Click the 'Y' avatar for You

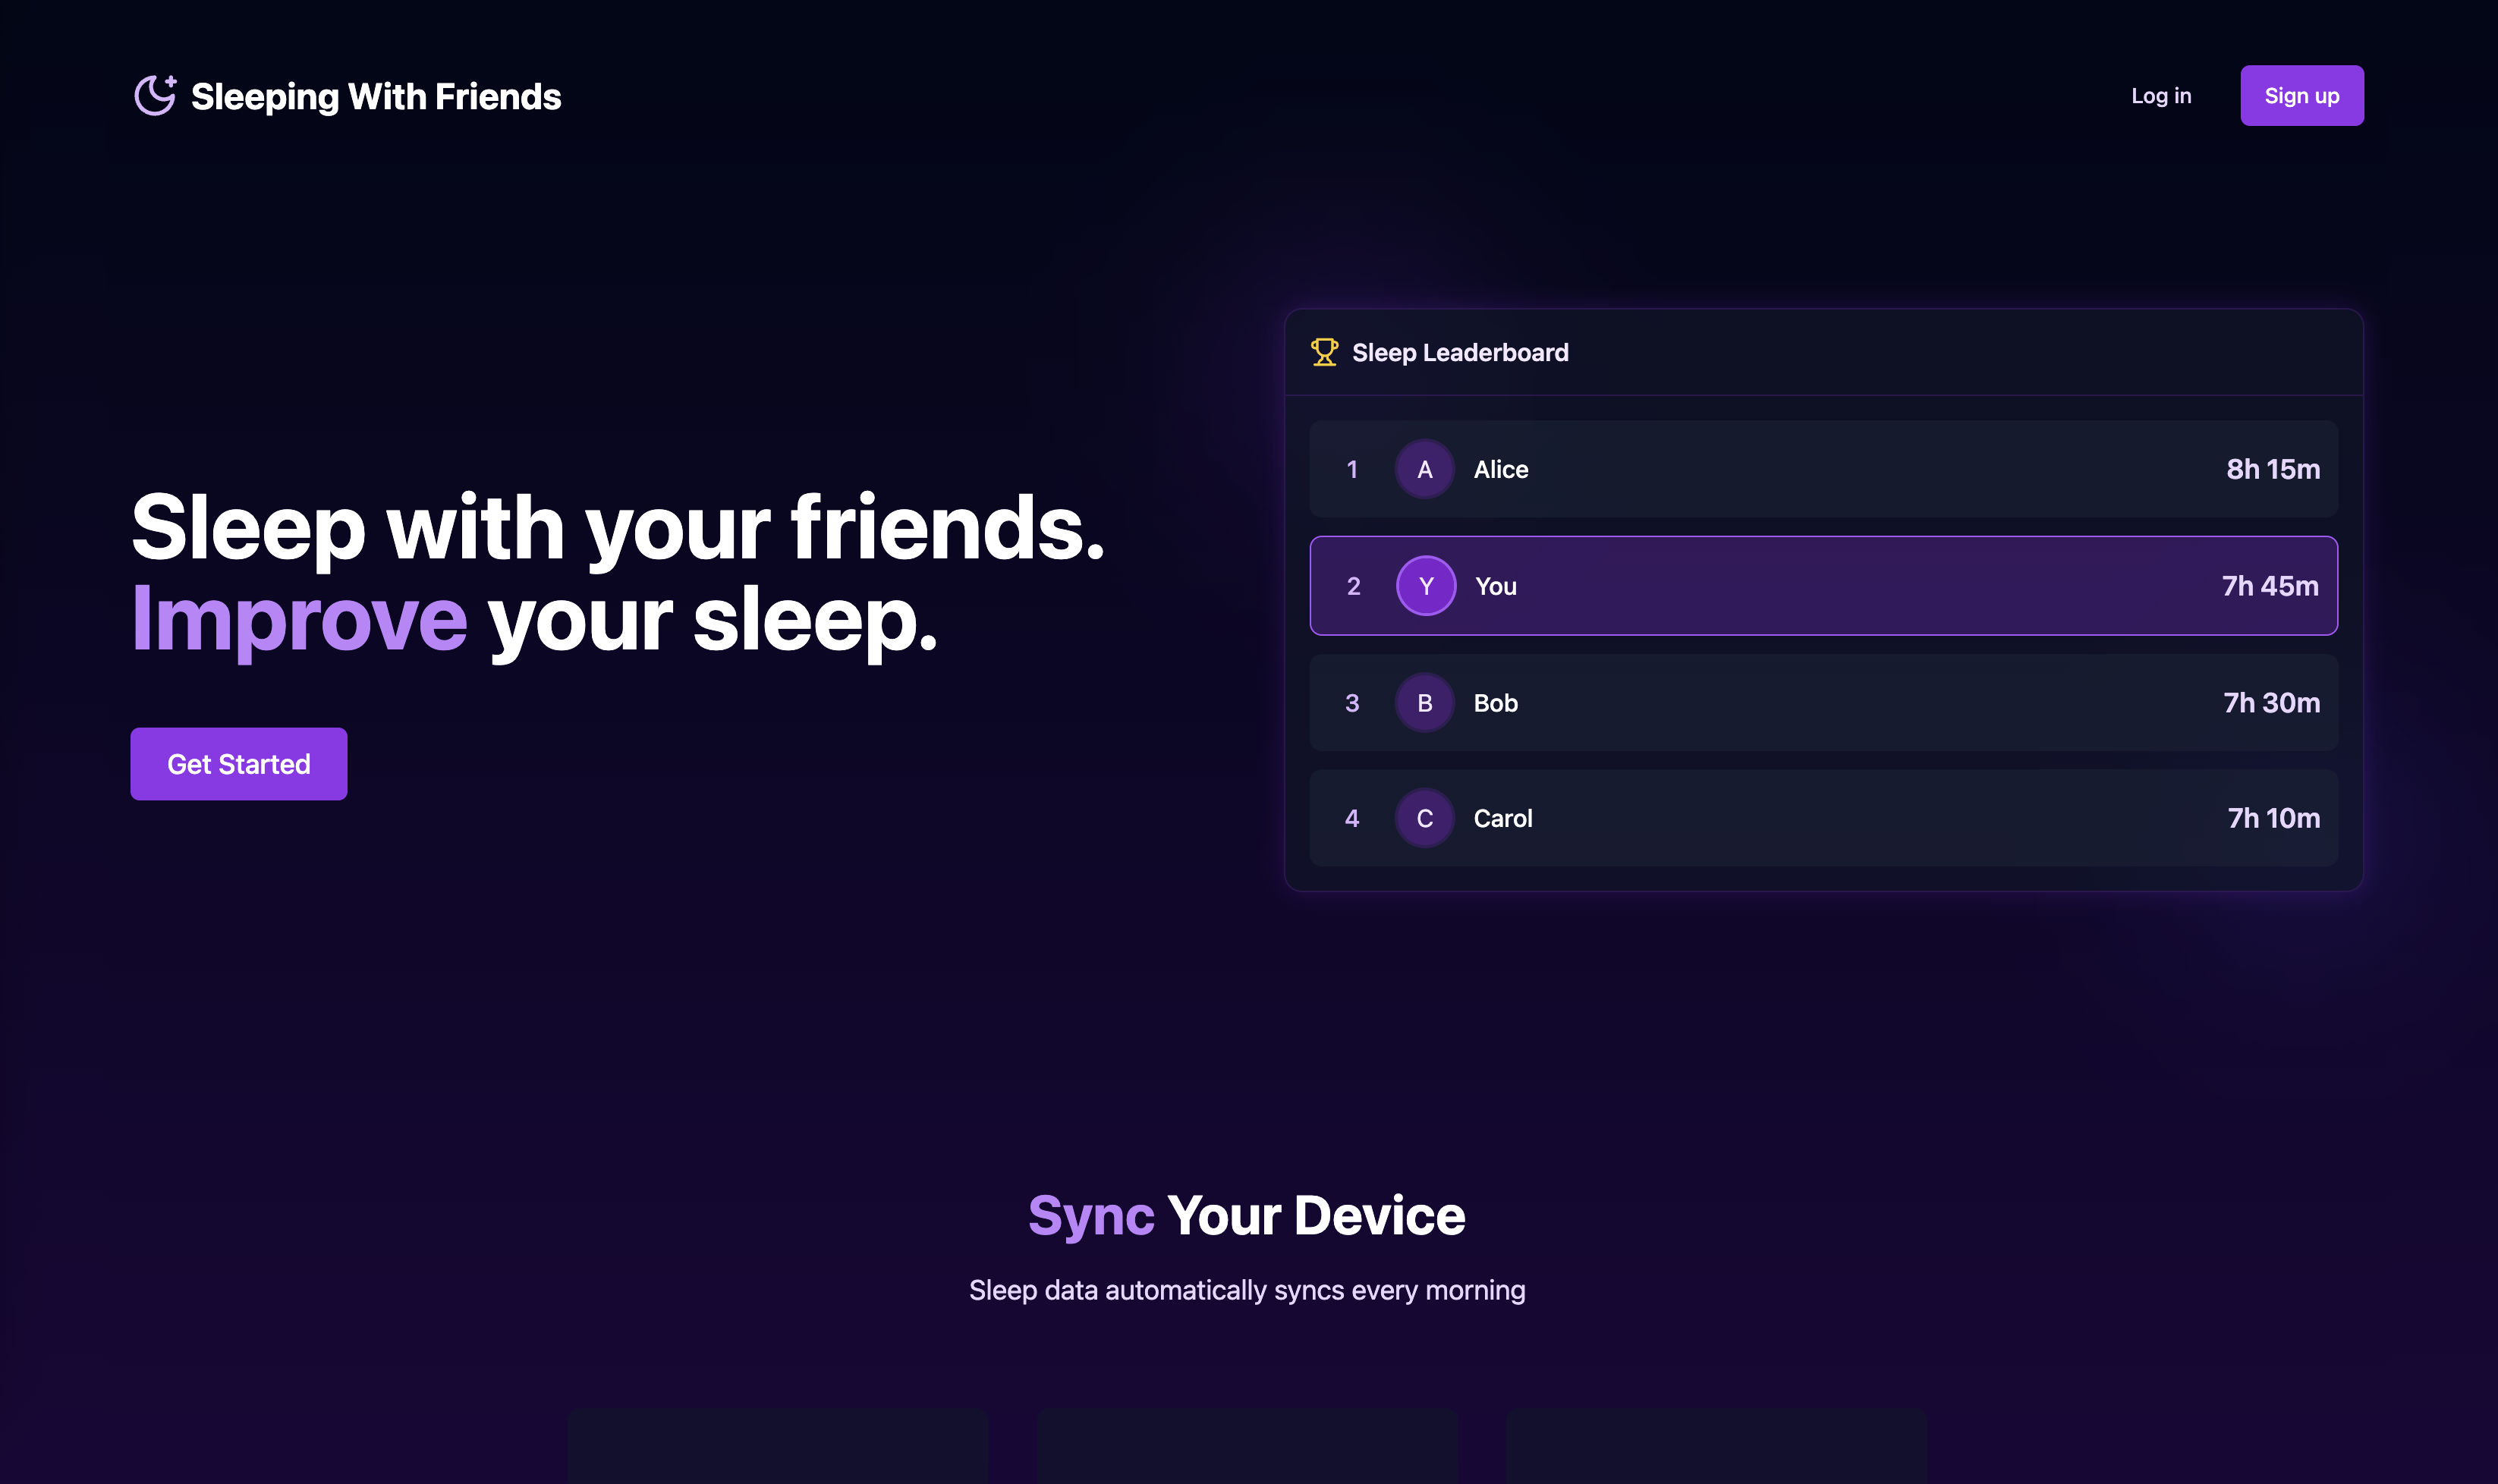tap(1425, 586)
